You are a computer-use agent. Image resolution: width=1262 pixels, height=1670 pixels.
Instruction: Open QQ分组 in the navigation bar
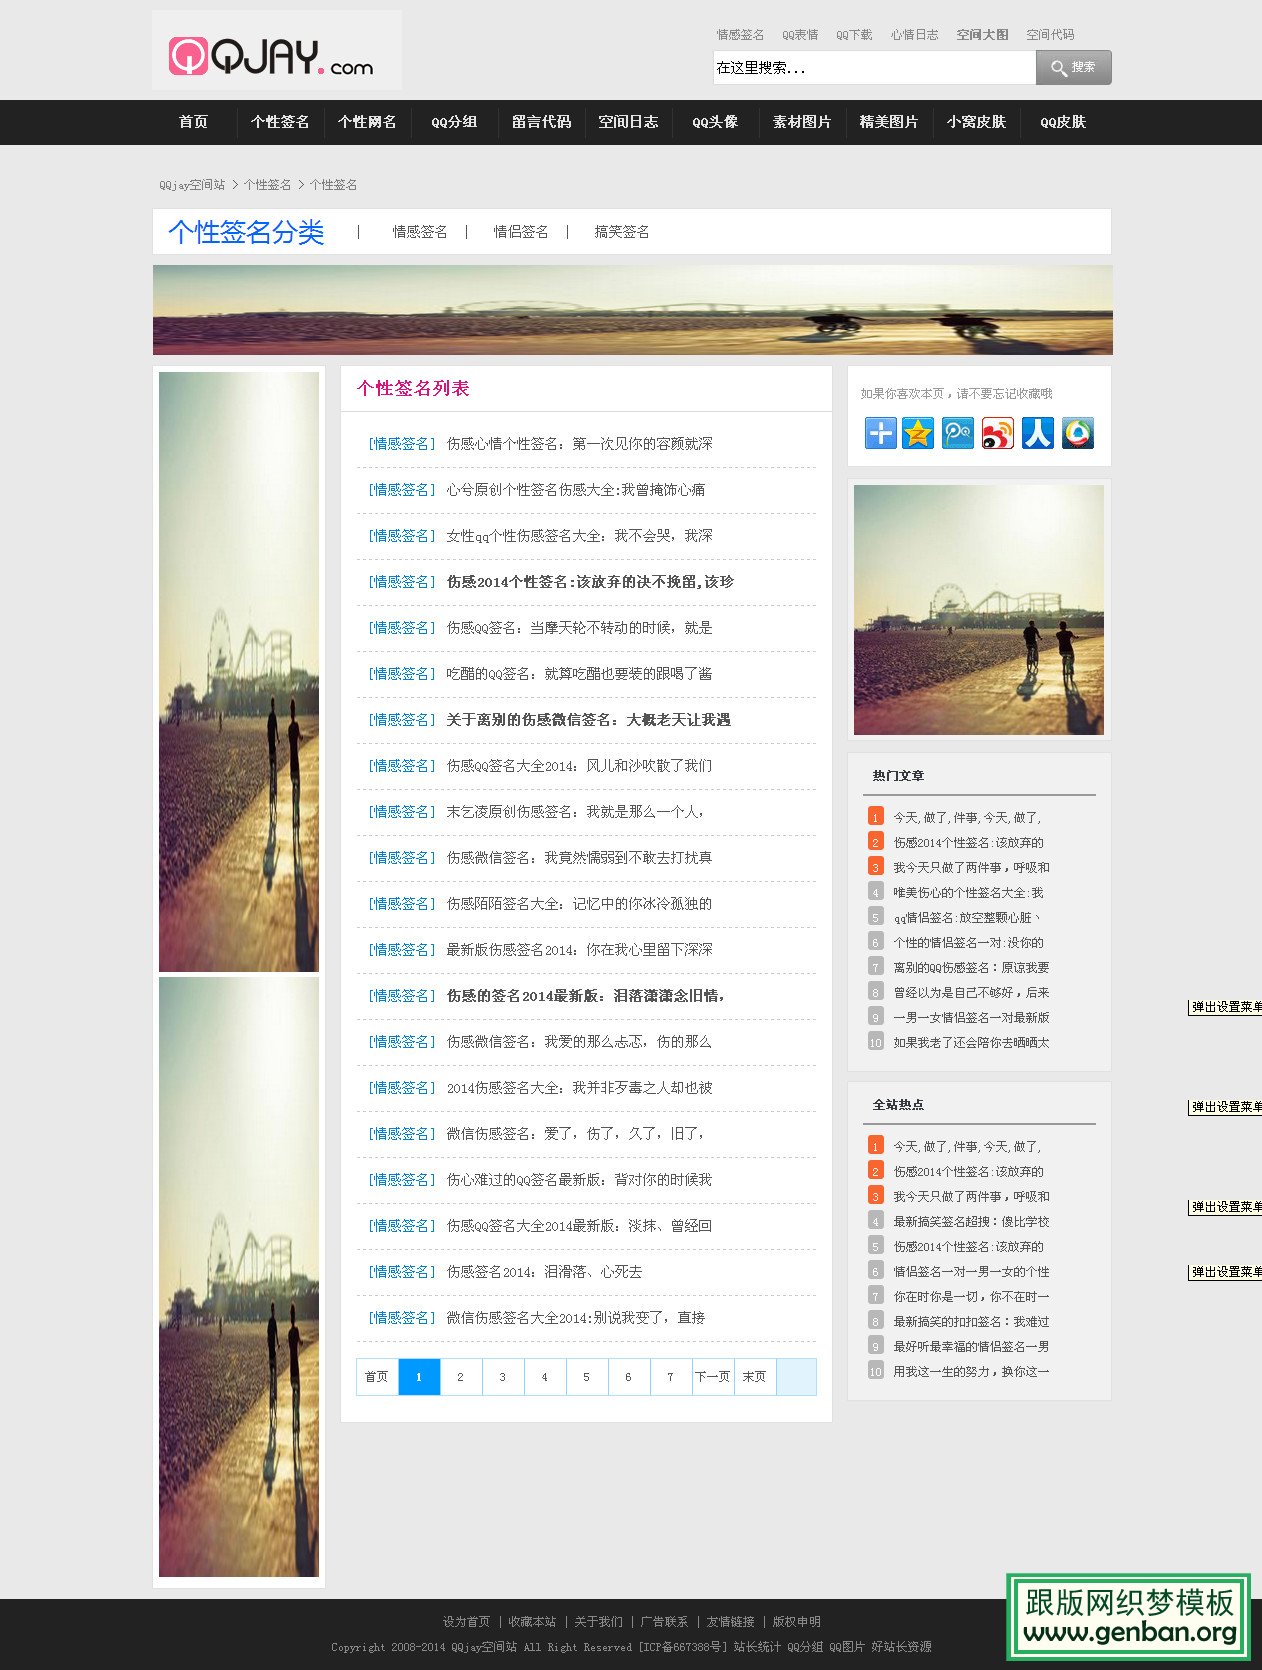(454, 122)
